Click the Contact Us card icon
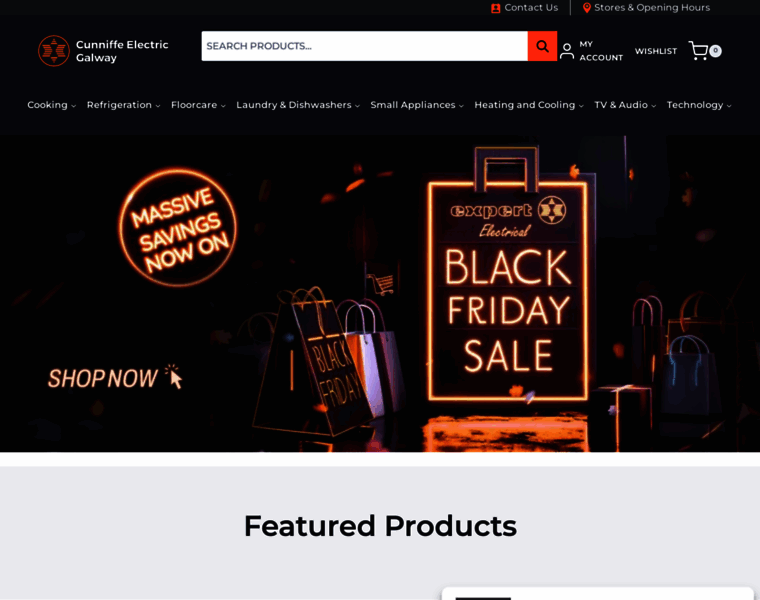Viewport: 760px width, 600px height. point(495,8)
